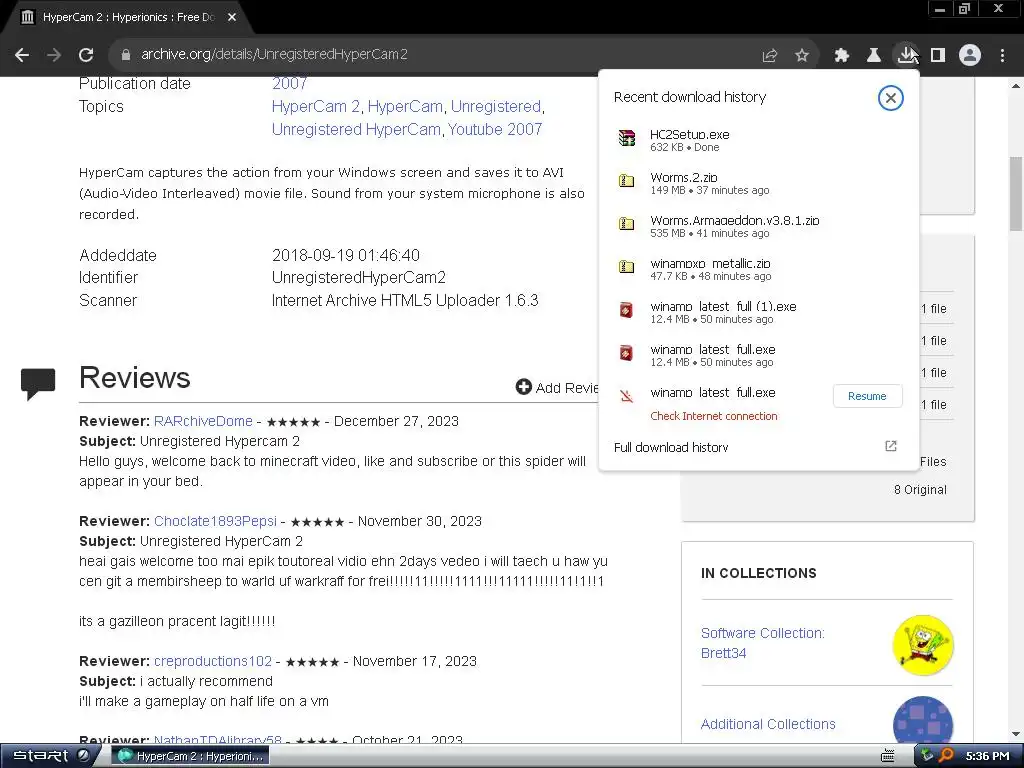The height and width of the screenshot is (768, 1024).
Task: Open the Unregistered topic link
Action: click(x=496, y=106)
